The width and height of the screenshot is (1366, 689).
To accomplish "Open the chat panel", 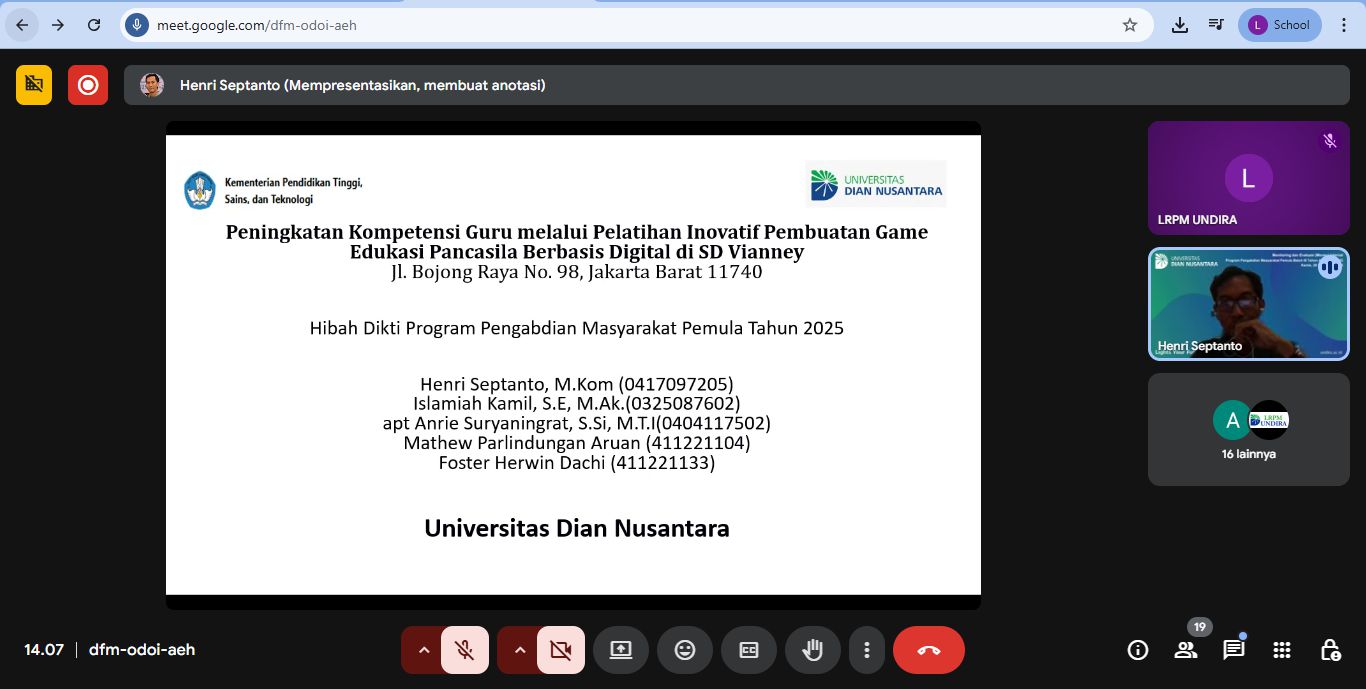I will tap(1234, 650).
